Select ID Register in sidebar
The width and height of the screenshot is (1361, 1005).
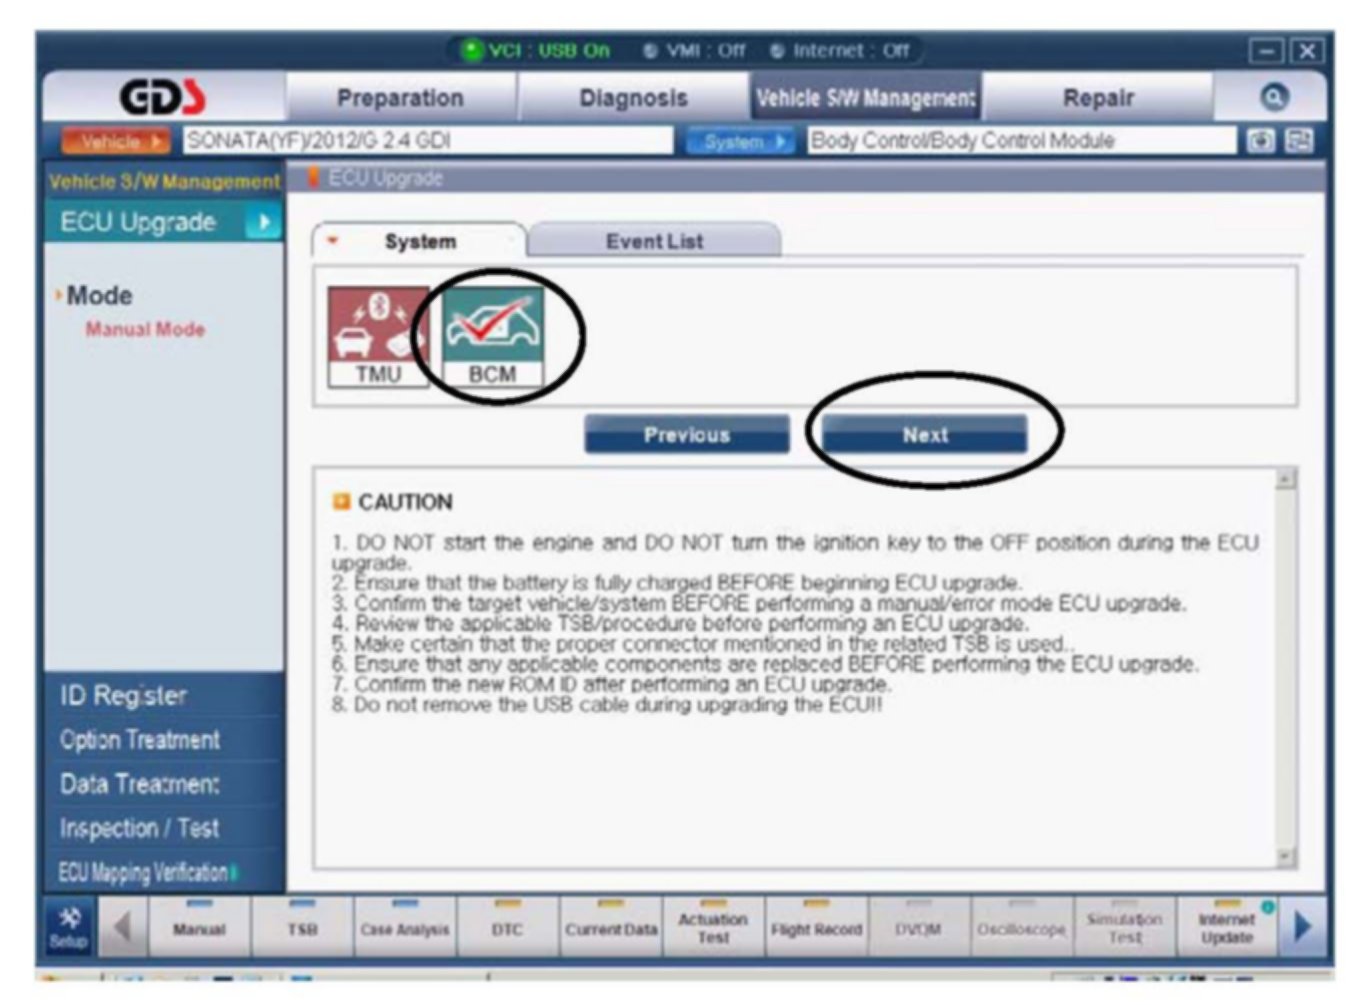[123, 695]
